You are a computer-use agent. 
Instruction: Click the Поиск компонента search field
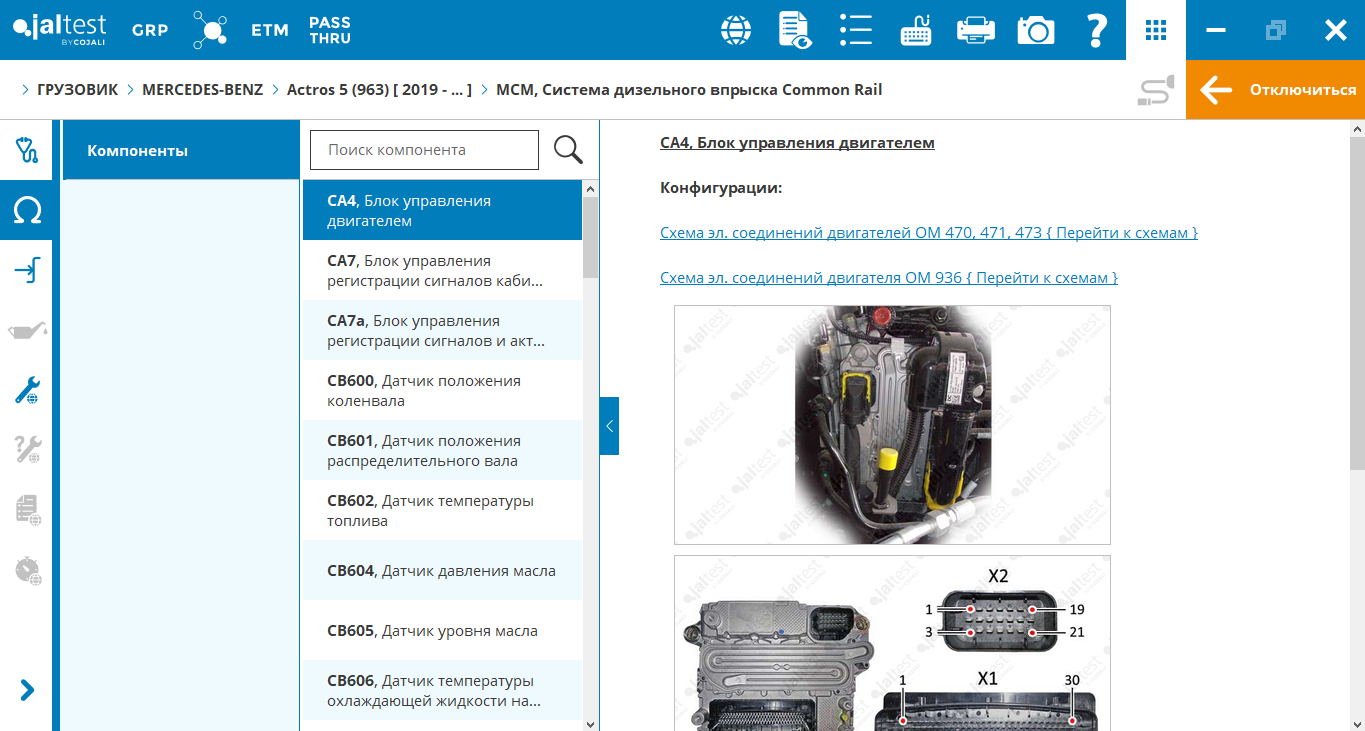coord(424,150)
